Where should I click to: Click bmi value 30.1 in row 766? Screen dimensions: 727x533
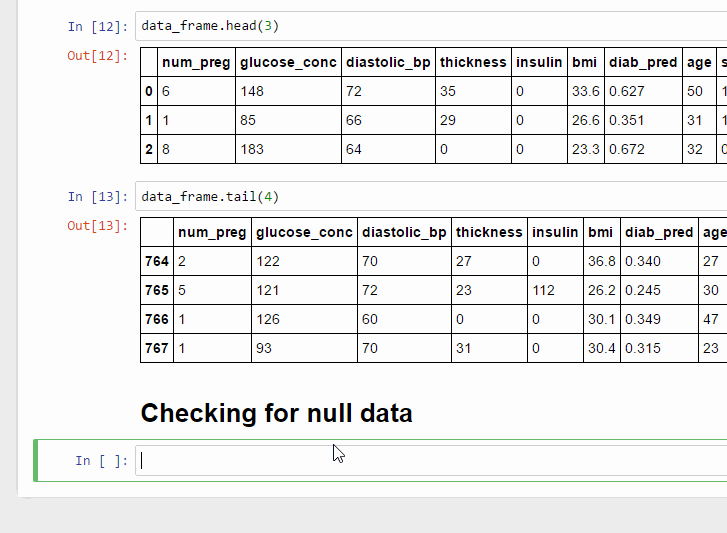point(602,319)
